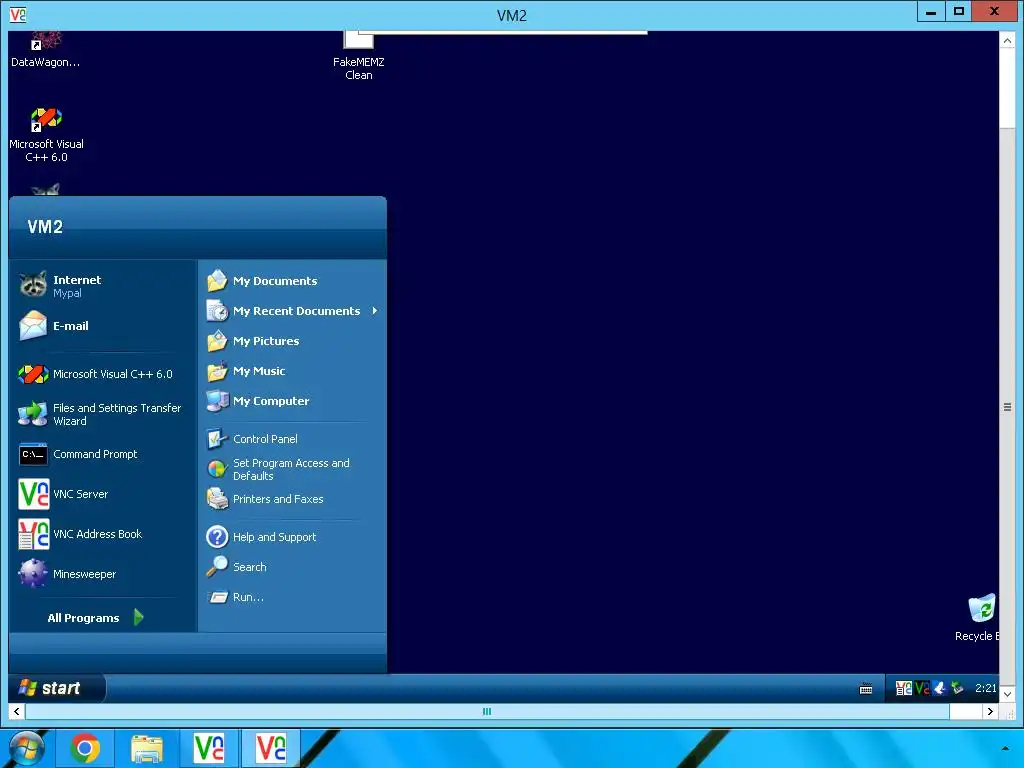Click VM2 user name header in Start menu
The image size is (1024, 768).
click(x=45, y=227)
